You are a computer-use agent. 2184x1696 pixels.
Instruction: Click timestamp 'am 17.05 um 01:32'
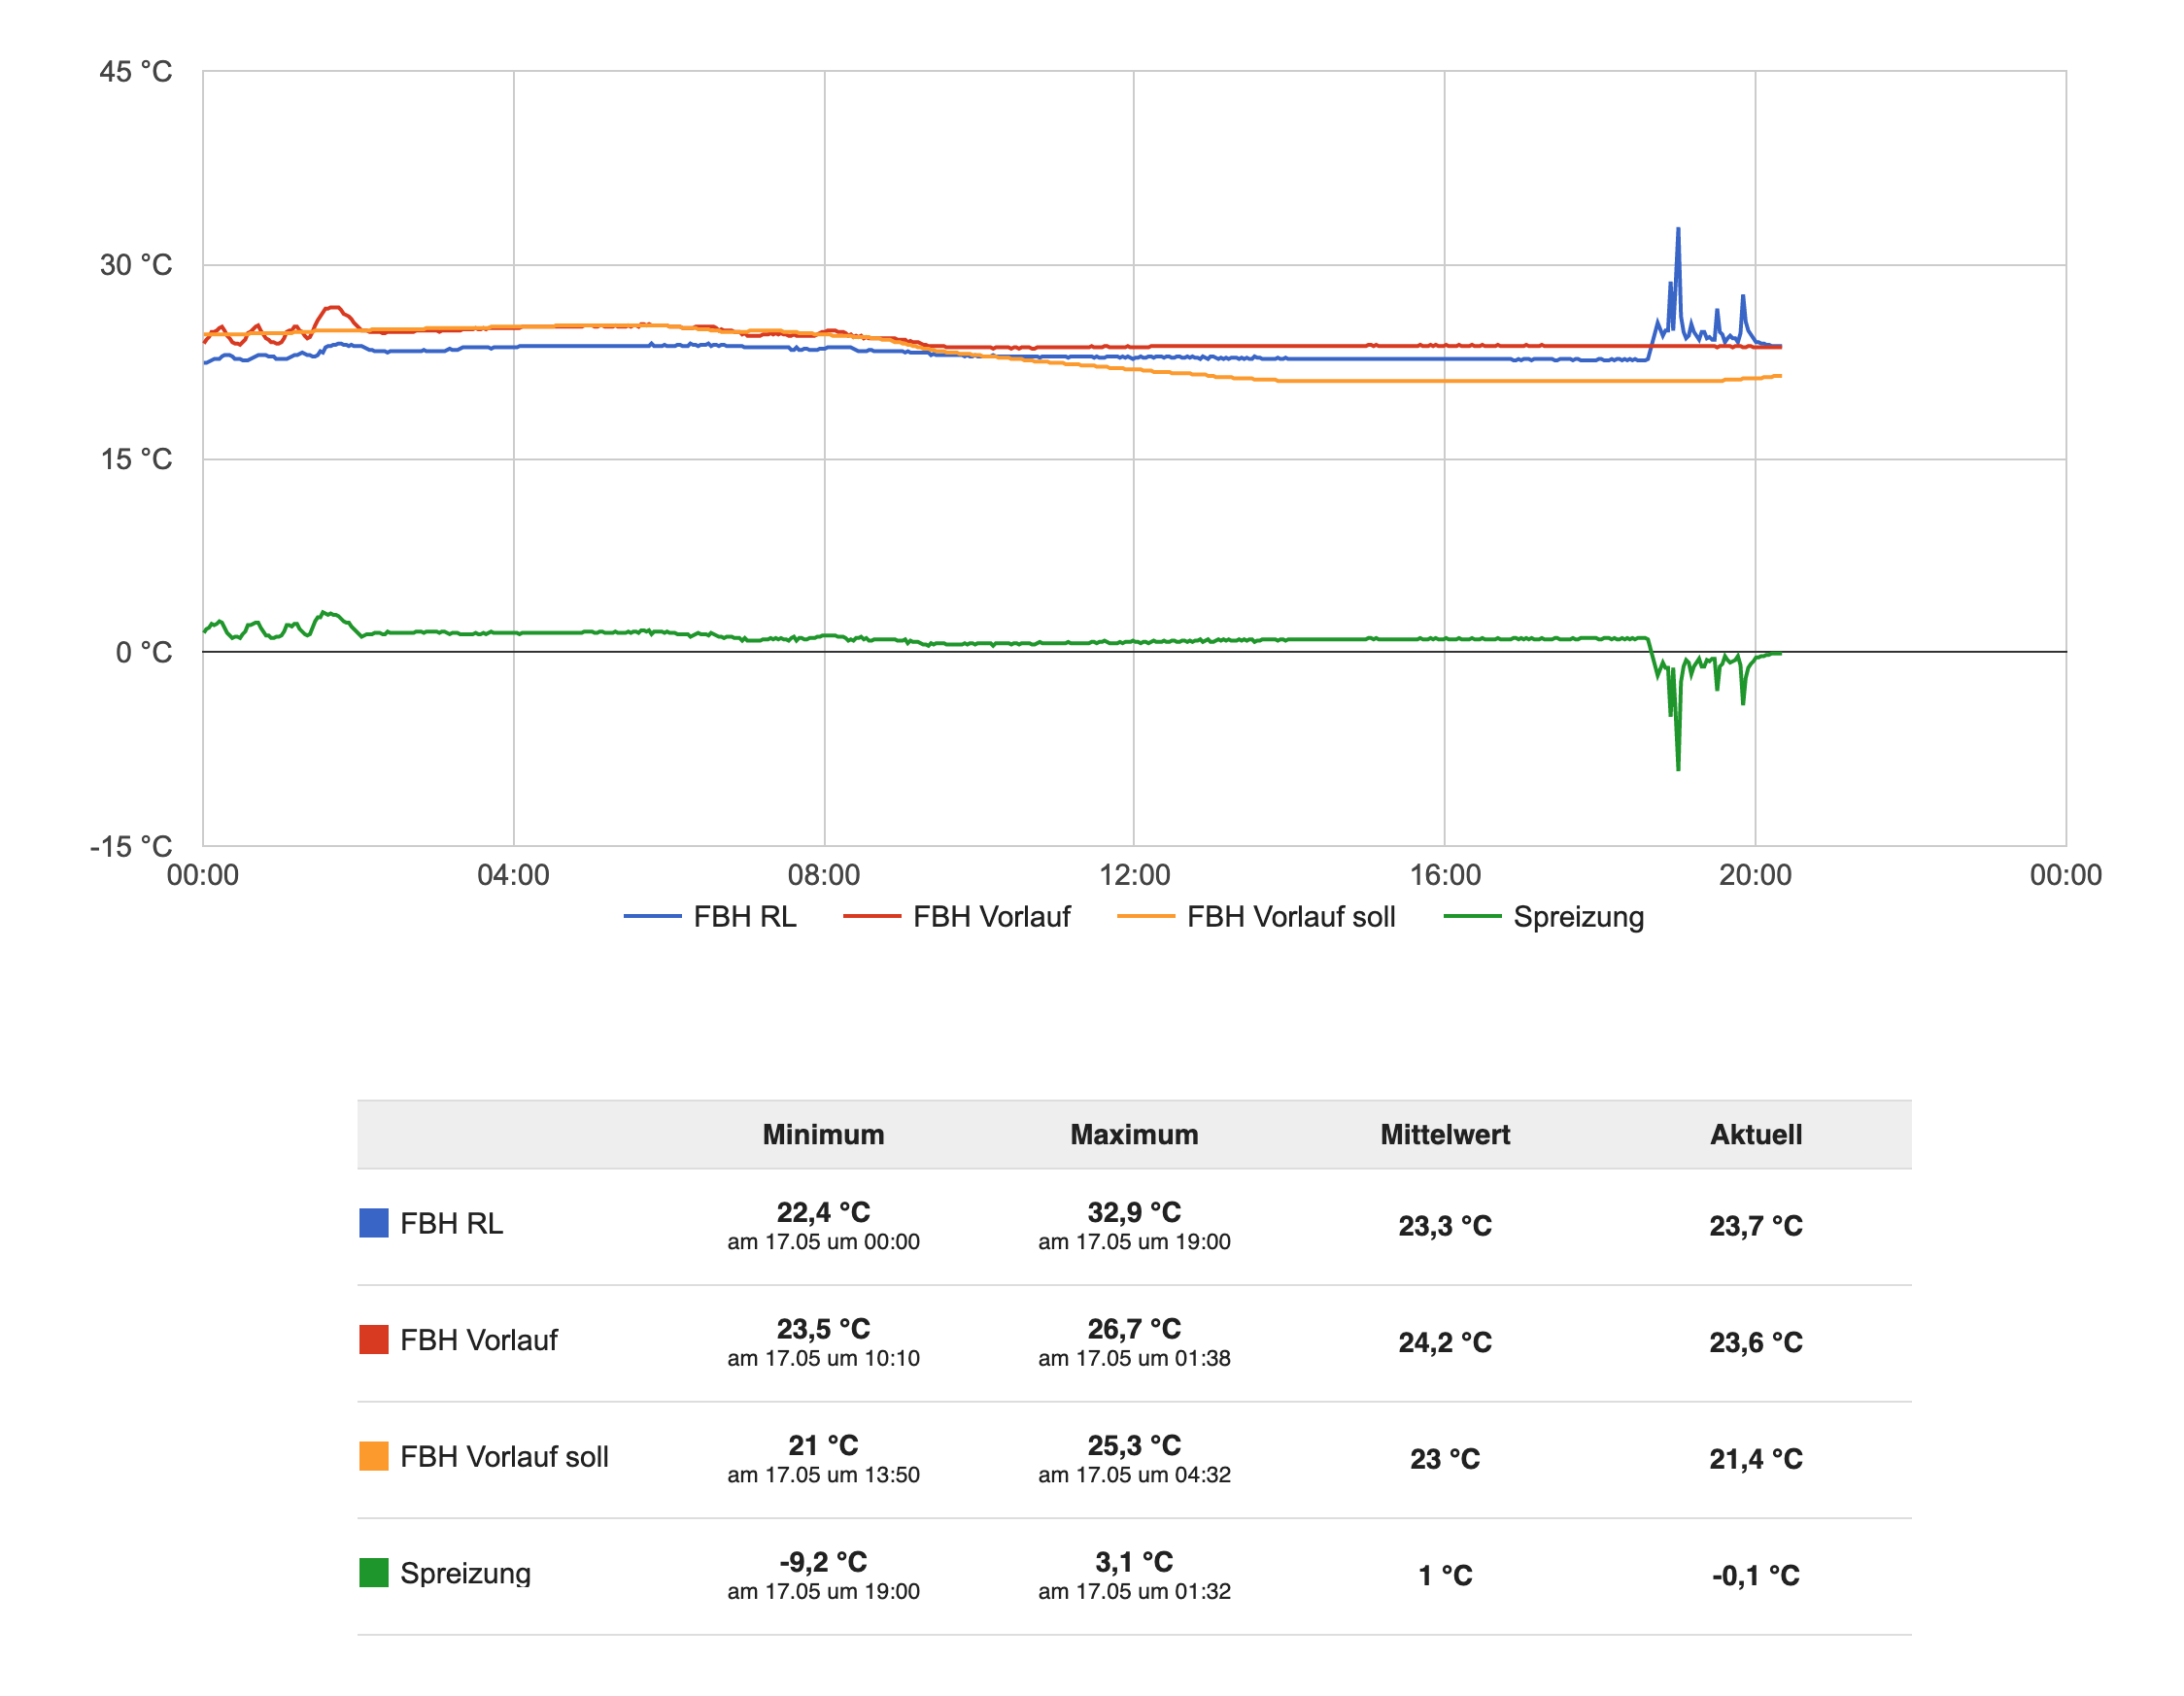click(1134, 1591)
